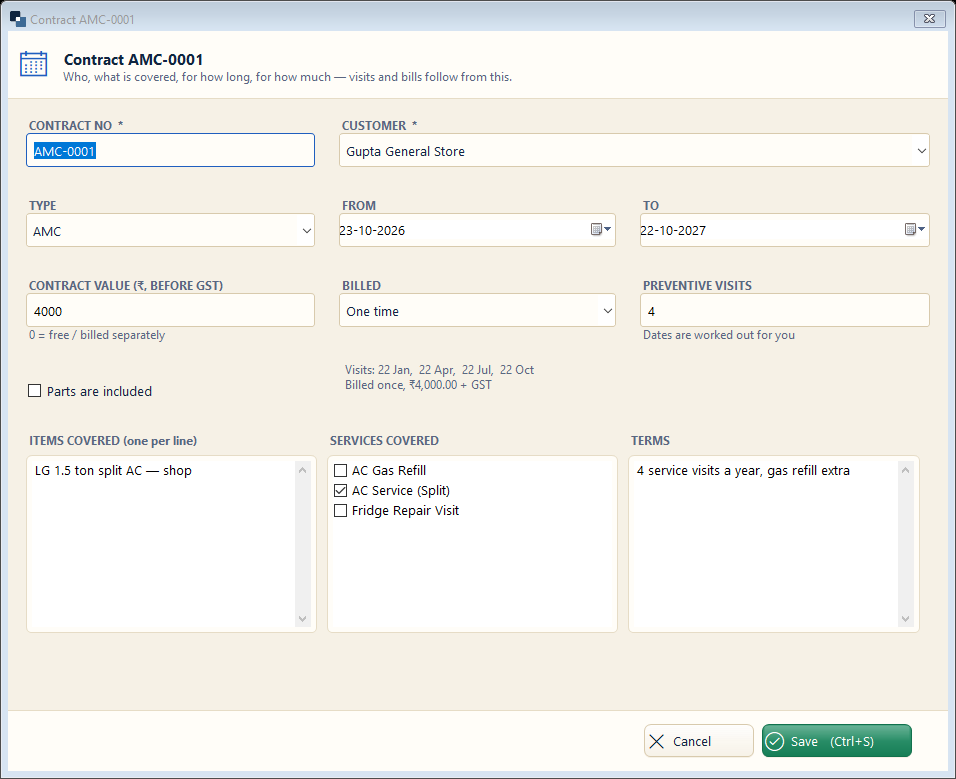Click the Terms scroll down arrow
This screenshot has height=779, width=956.
[x=905, y=619]
